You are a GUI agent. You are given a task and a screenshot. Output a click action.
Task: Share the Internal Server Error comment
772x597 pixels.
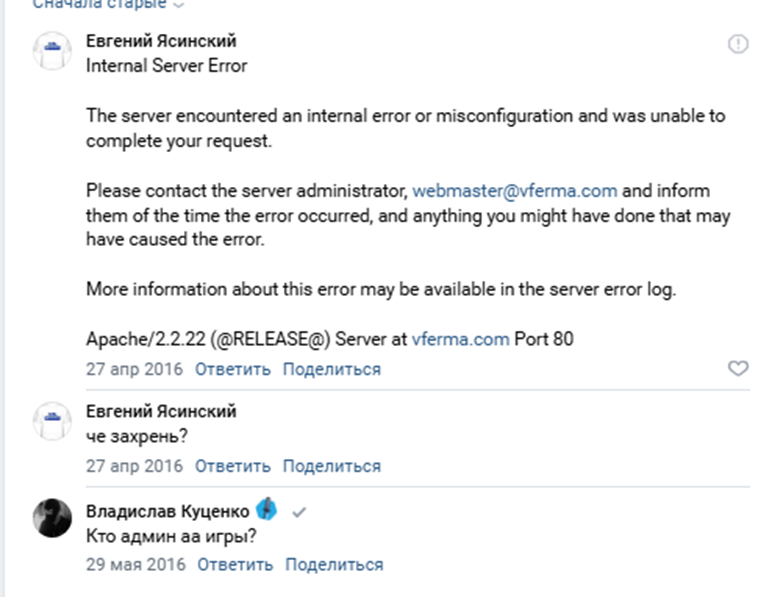pos(332,369)
